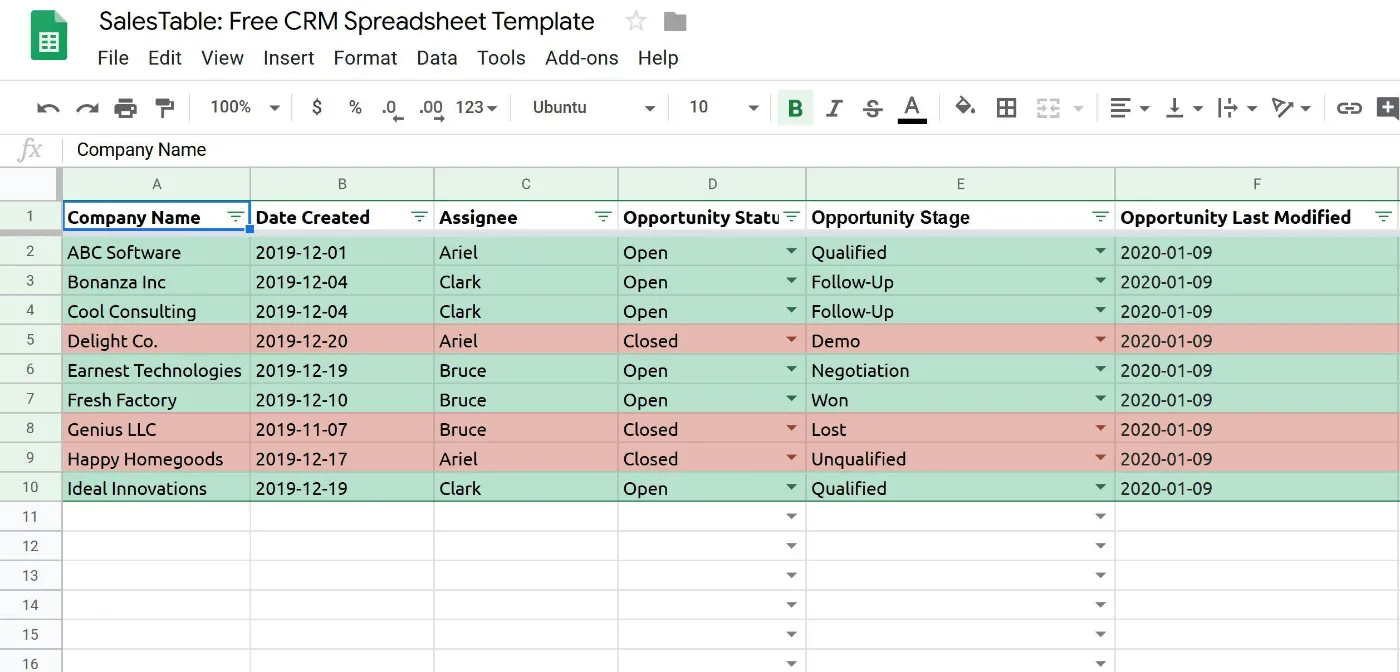Format selection as percent

(x=355, y=107)
